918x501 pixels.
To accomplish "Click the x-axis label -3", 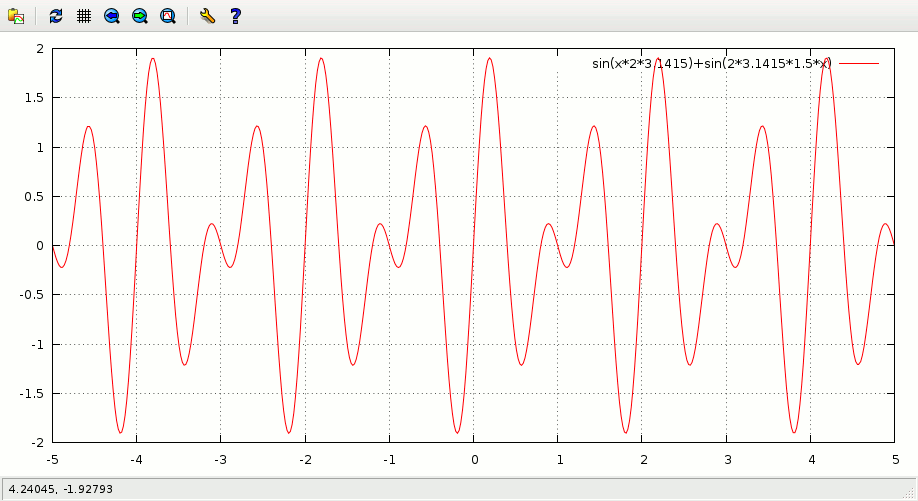I will [221, 460].
